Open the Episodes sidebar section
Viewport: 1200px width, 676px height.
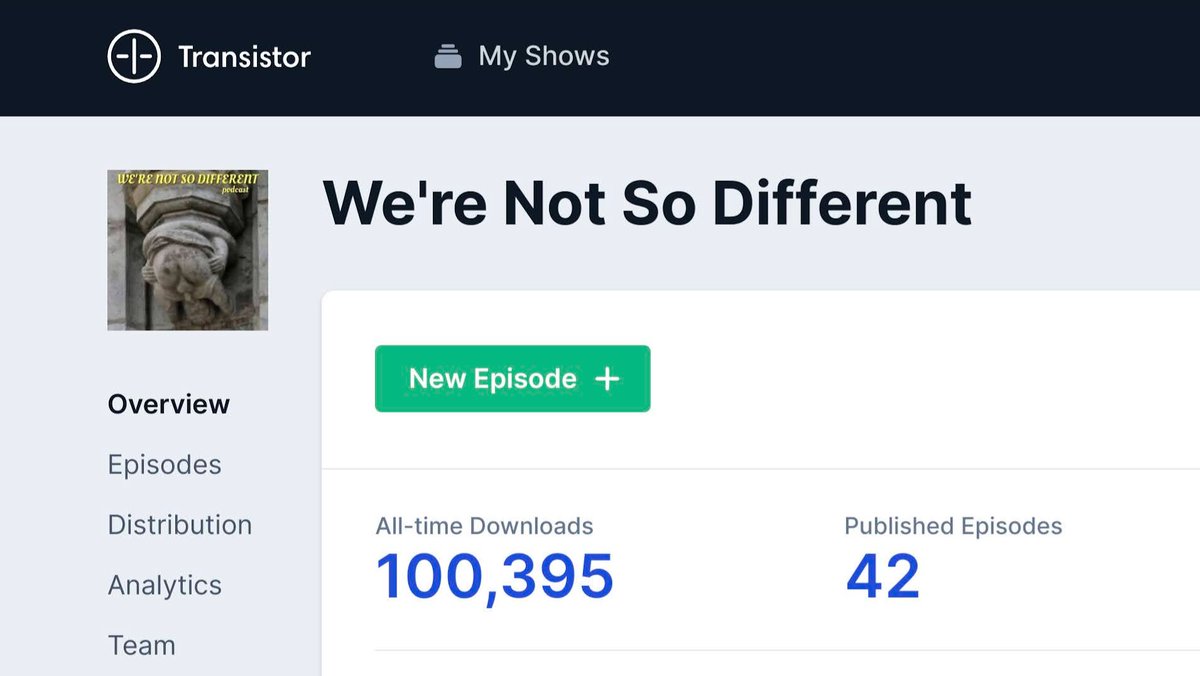165,465
